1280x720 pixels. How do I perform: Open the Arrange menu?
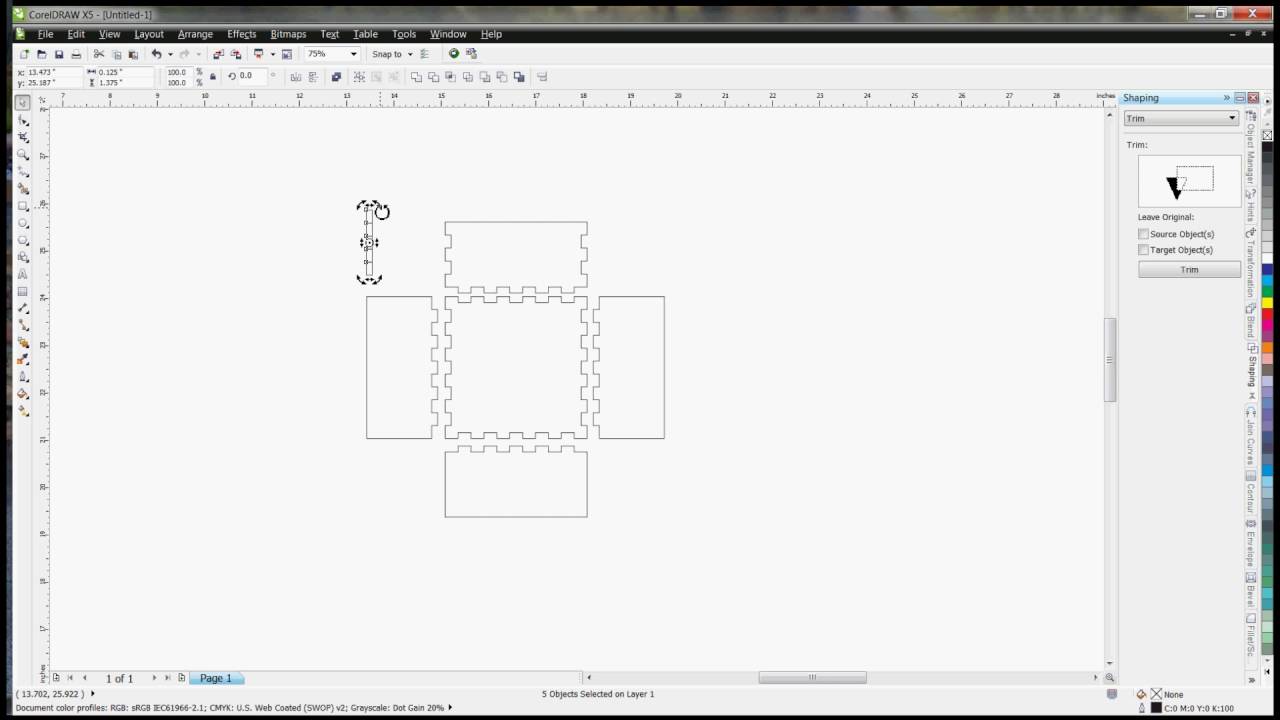tap(195, 34)
